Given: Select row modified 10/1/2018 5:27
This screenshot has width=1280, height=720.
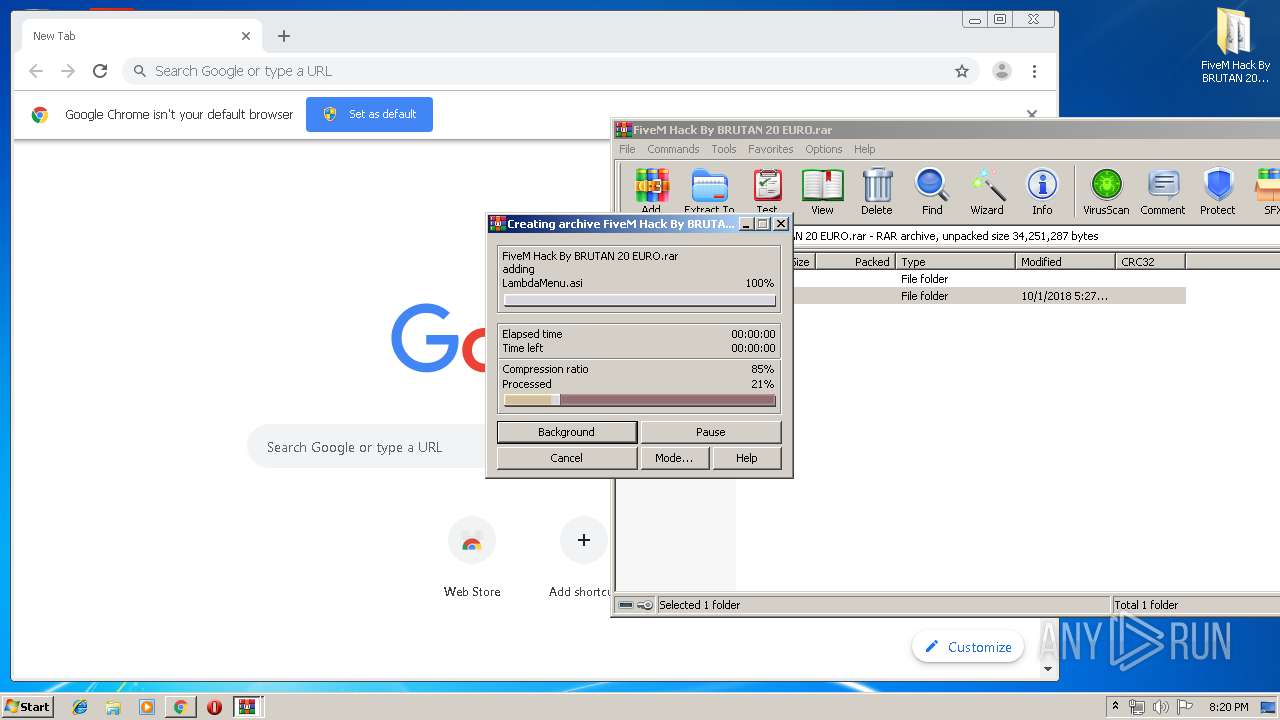Looking at the screenshot, I should tap(988, 296).
